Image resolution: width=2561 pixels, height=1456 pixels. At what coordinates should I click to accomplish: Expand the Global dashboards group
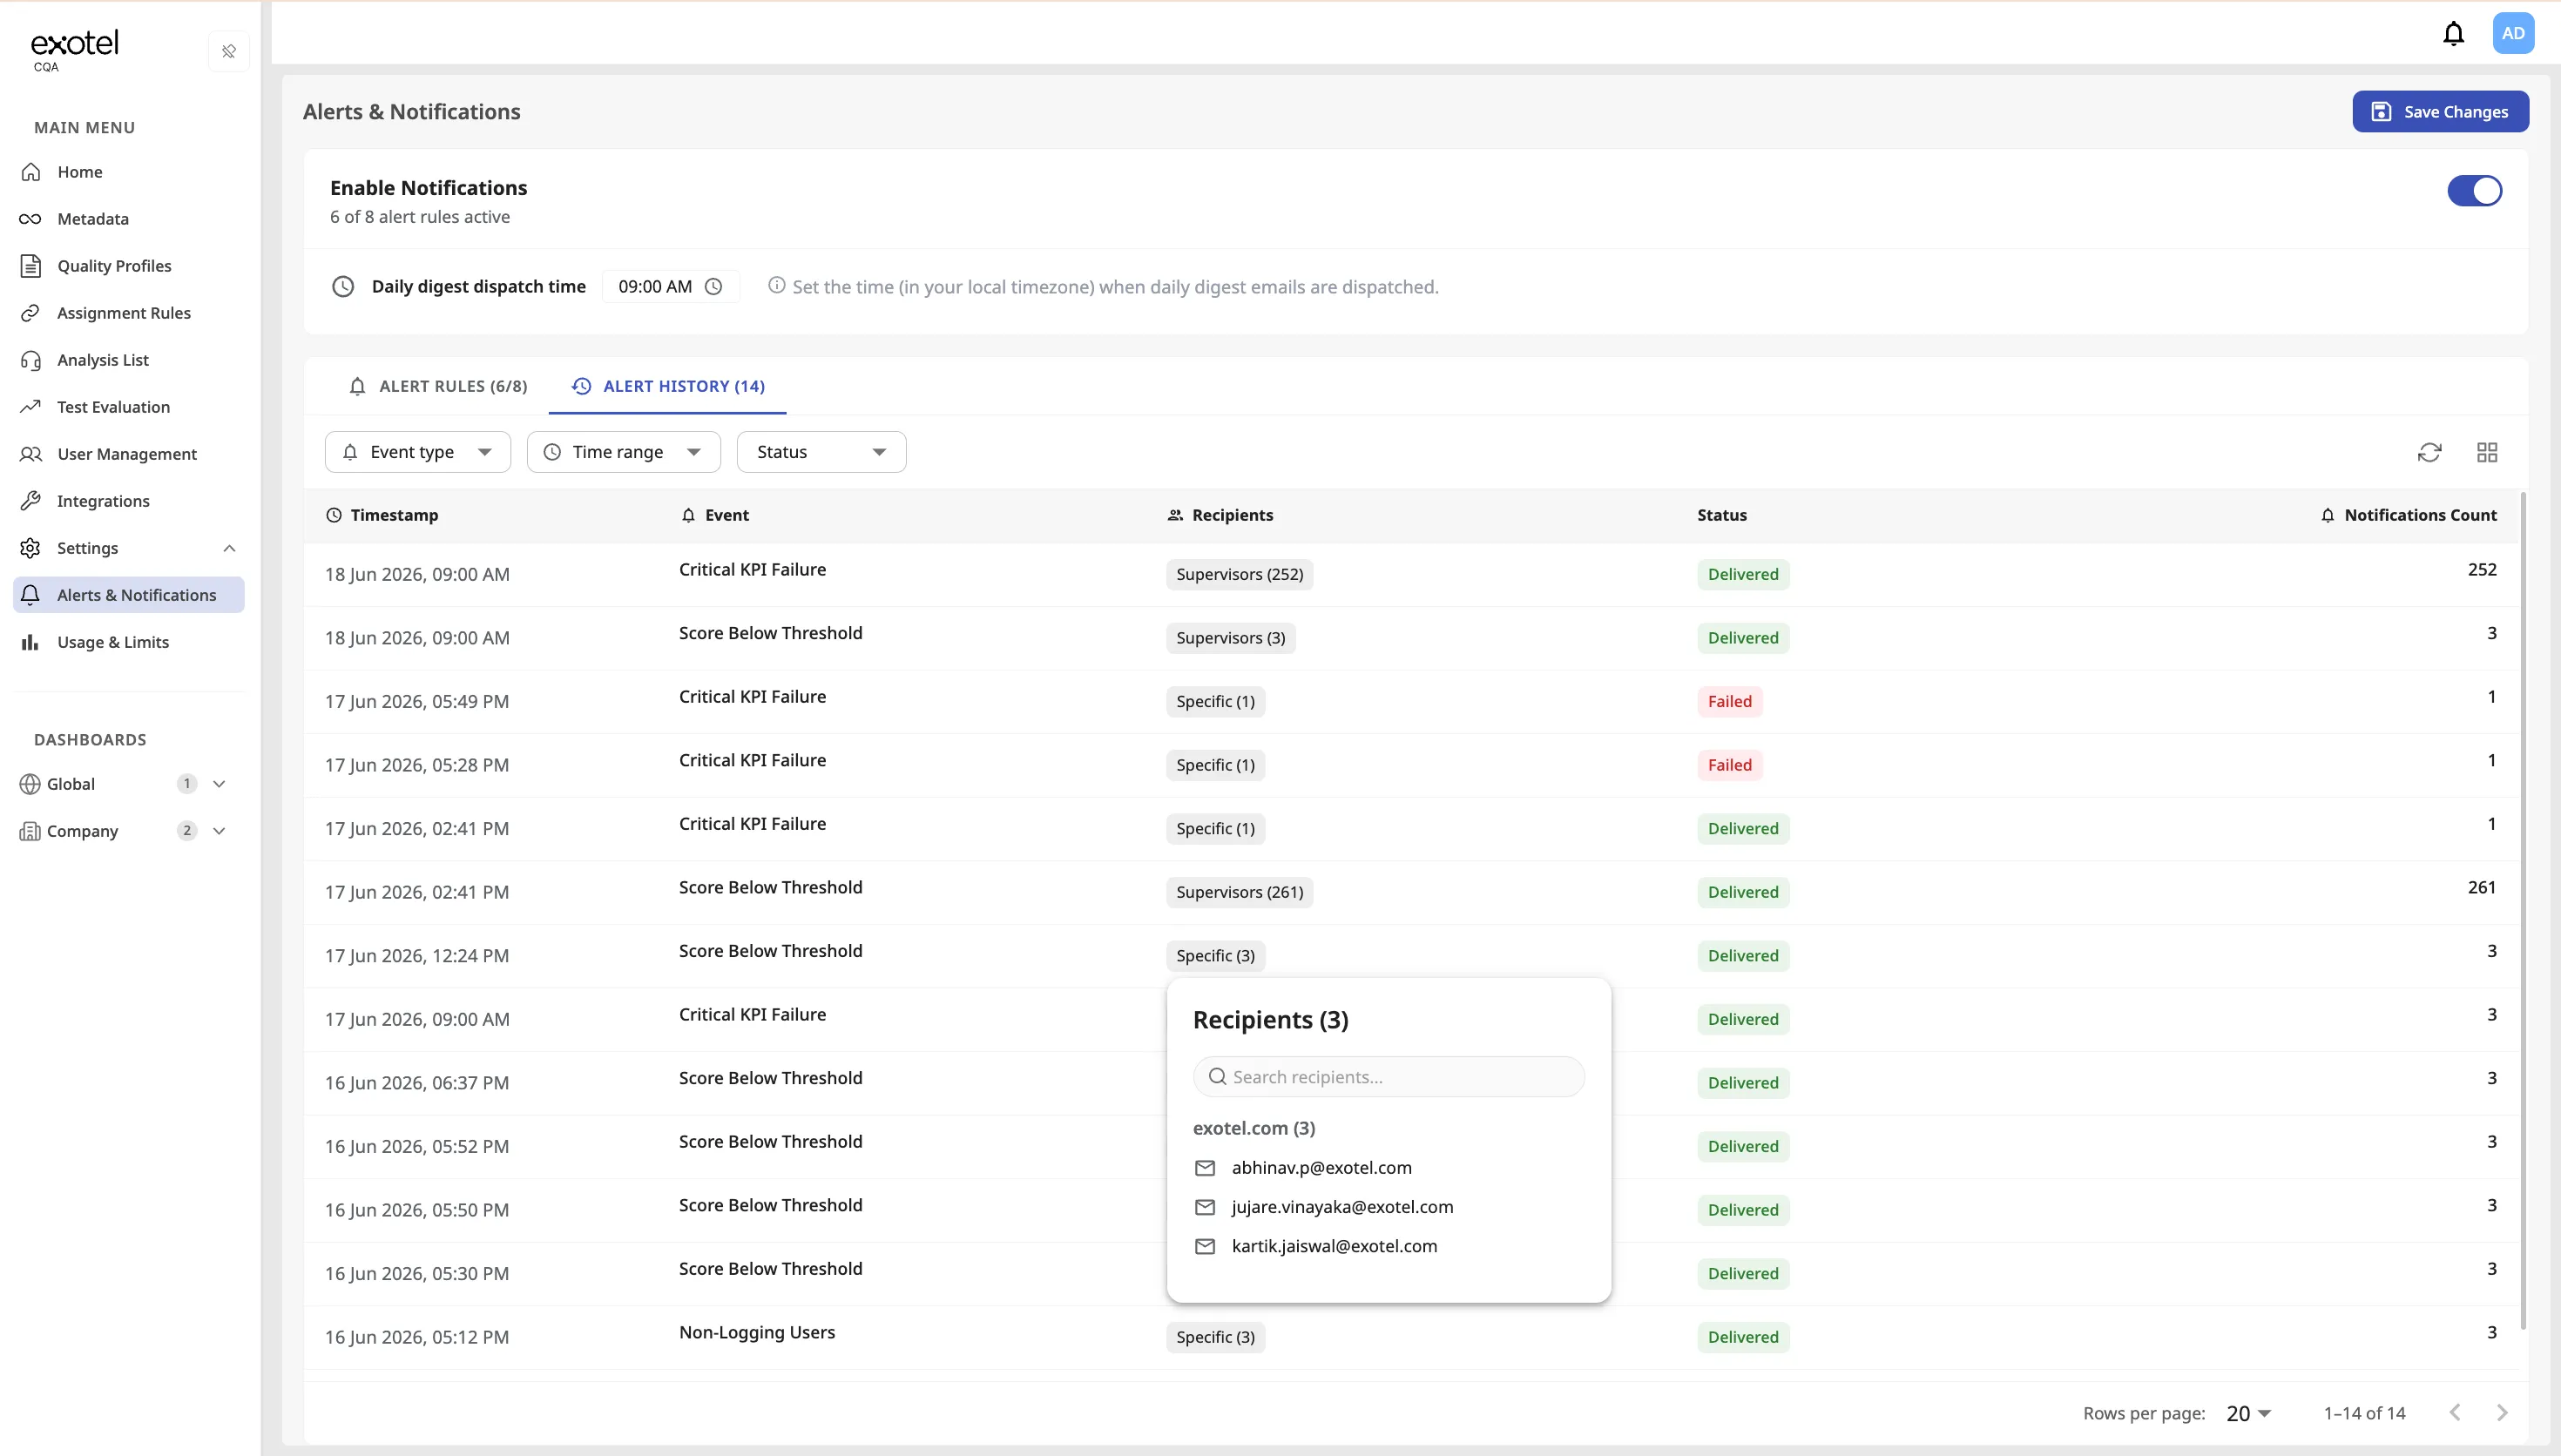pos(220,784)
